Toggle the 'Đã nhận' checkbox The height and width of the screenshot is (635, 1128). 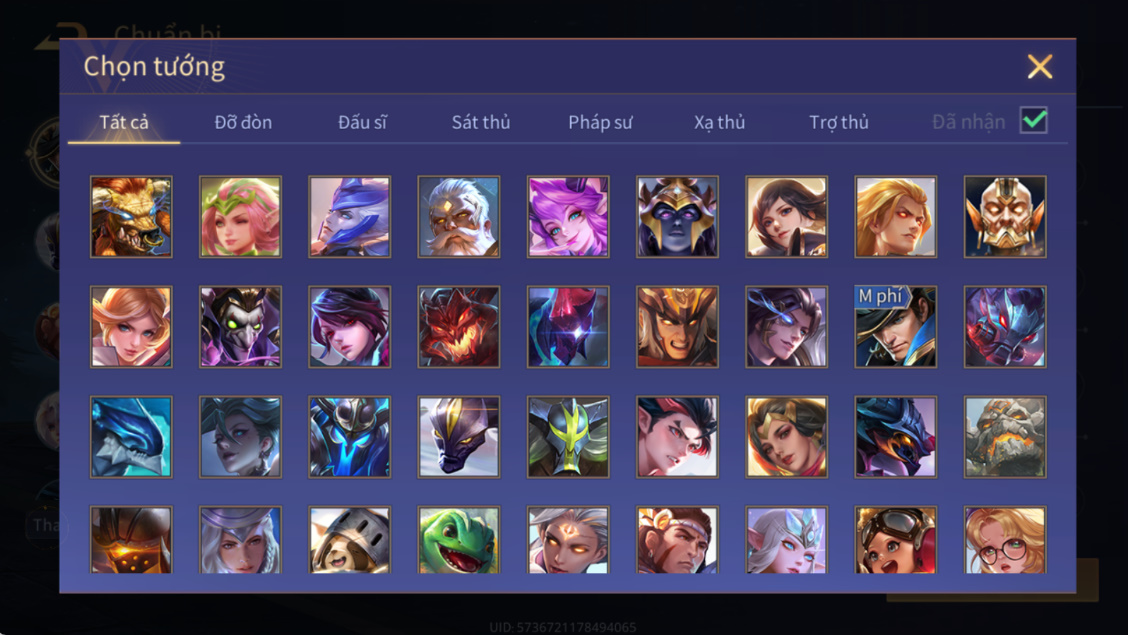coord(1033,120)
